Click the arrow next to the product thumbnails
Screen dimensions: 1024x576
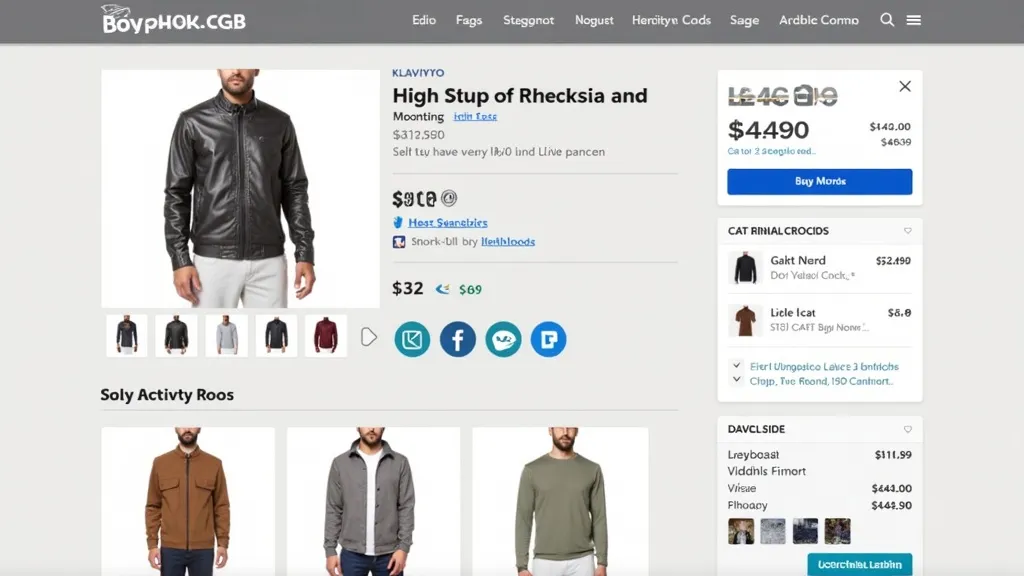(368, 337)
